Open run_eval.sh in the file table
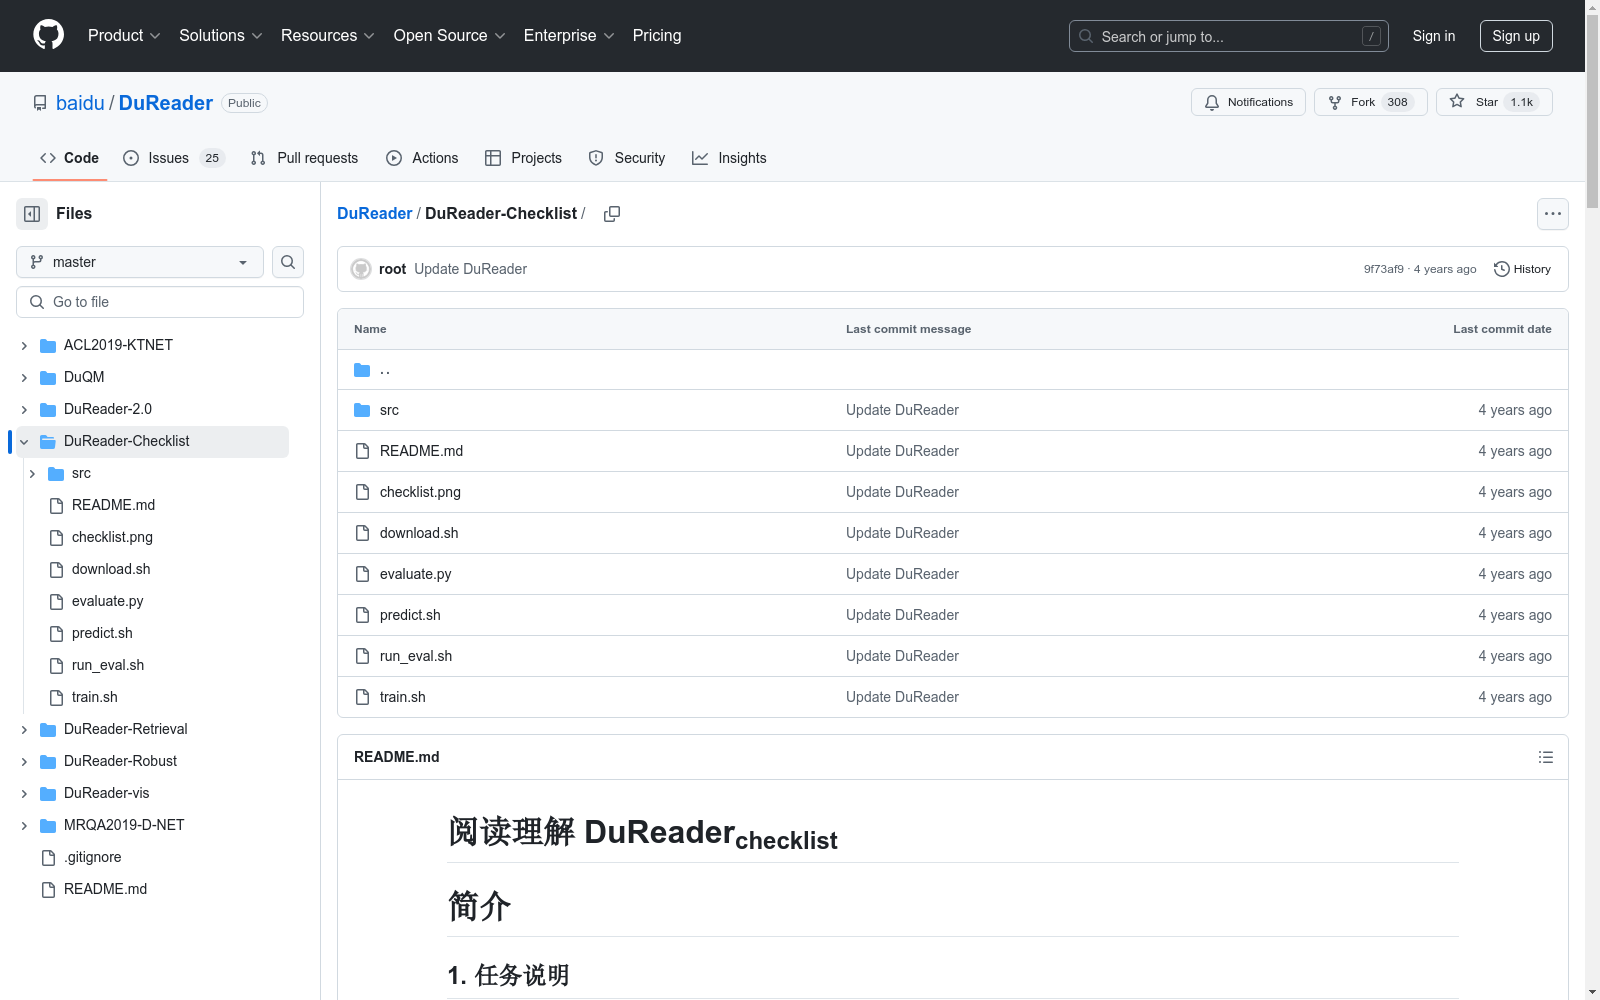This screenshot has height=1000, width=1600. [416, 656]
